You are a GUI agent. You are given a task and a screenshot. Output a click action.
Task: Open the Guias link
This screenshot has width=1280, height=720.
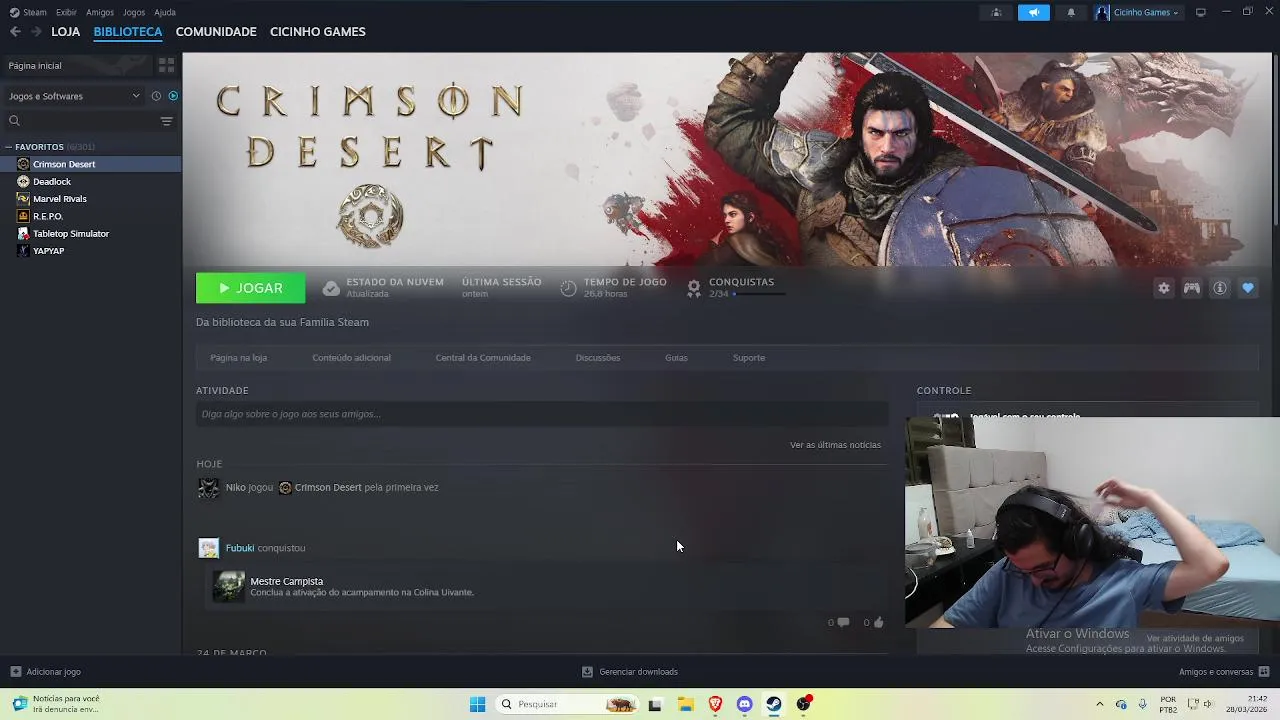(676, 358)
